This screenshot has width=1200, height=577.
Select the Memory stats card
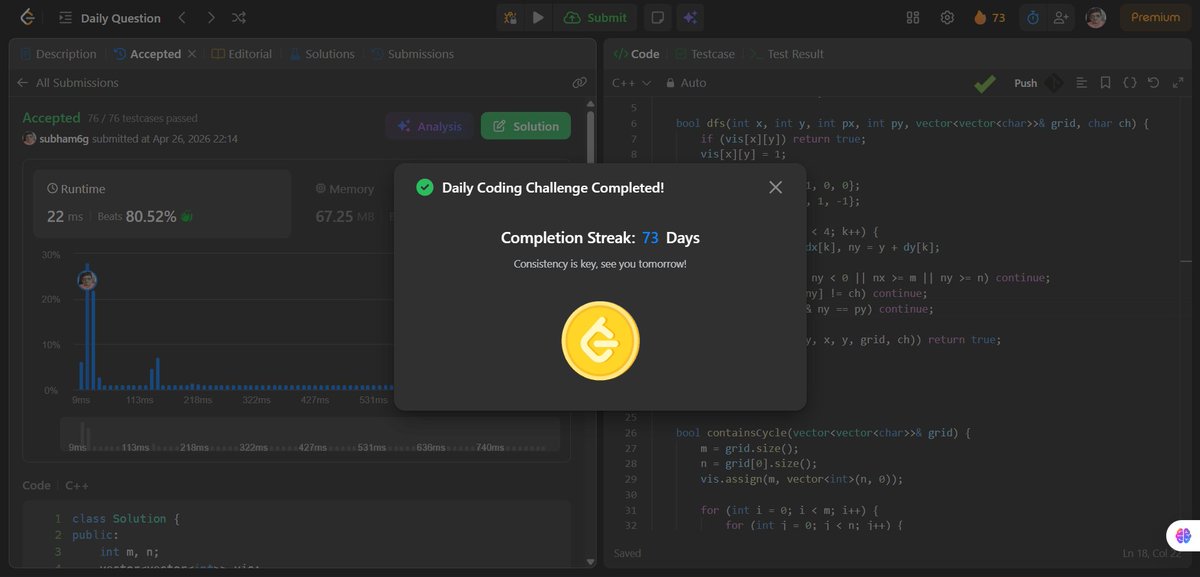click(x=347, y=203)
